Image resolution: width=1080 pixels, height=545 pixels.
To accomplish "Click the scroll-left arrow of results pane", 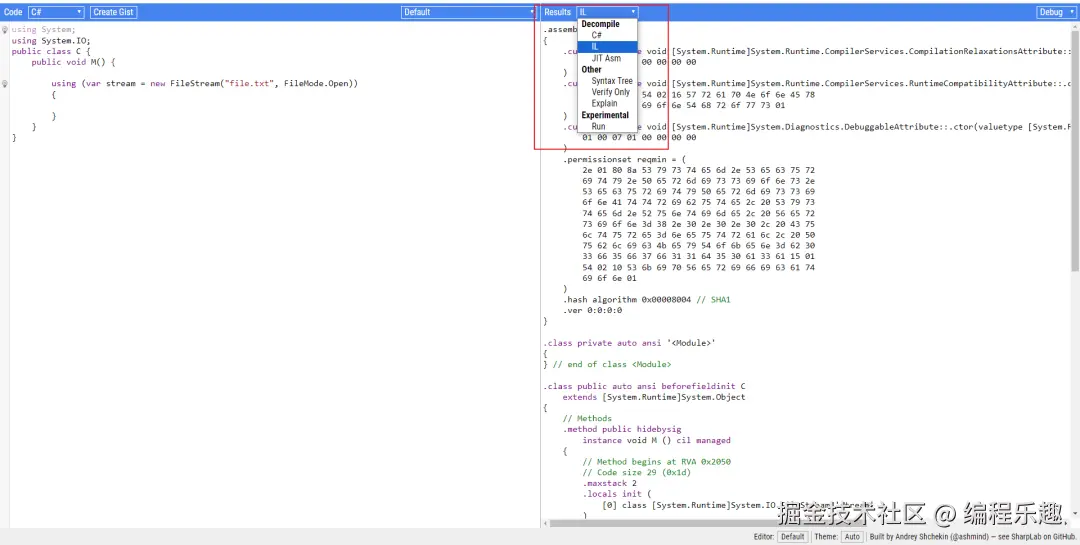I will (x=545, y=524).
